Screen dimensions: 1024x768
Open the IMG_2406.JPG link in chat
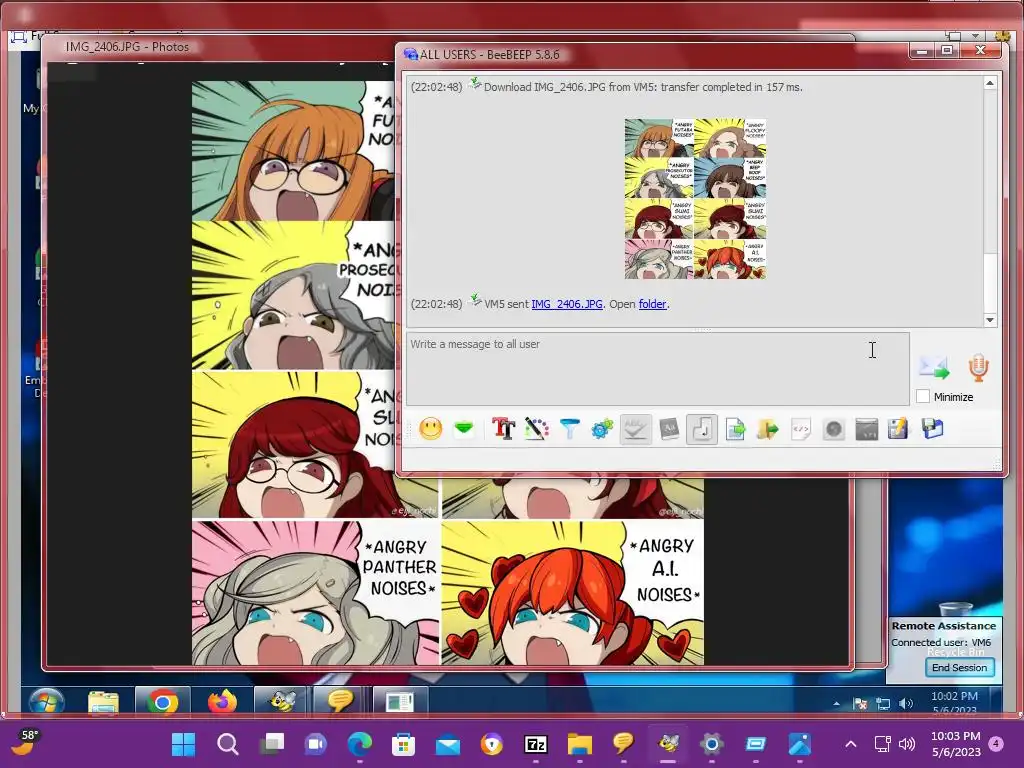point(567,304)
